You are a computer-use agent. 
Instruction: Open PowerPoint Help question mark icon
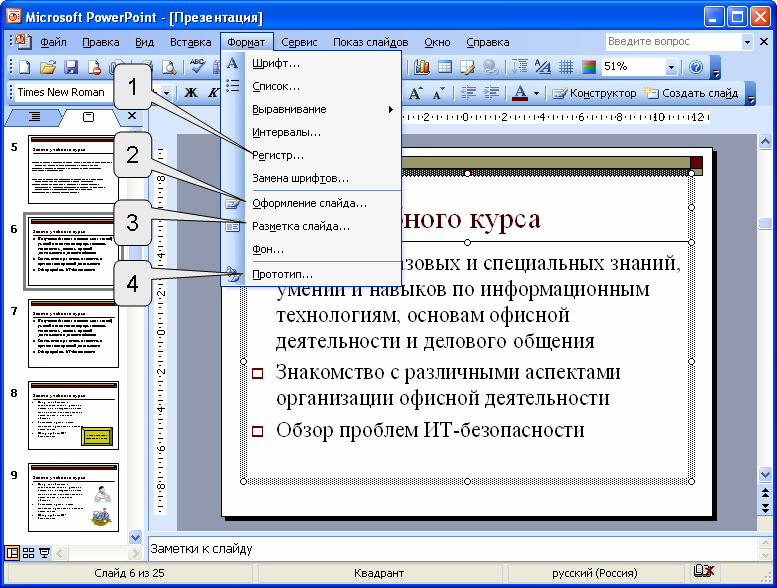696,67
